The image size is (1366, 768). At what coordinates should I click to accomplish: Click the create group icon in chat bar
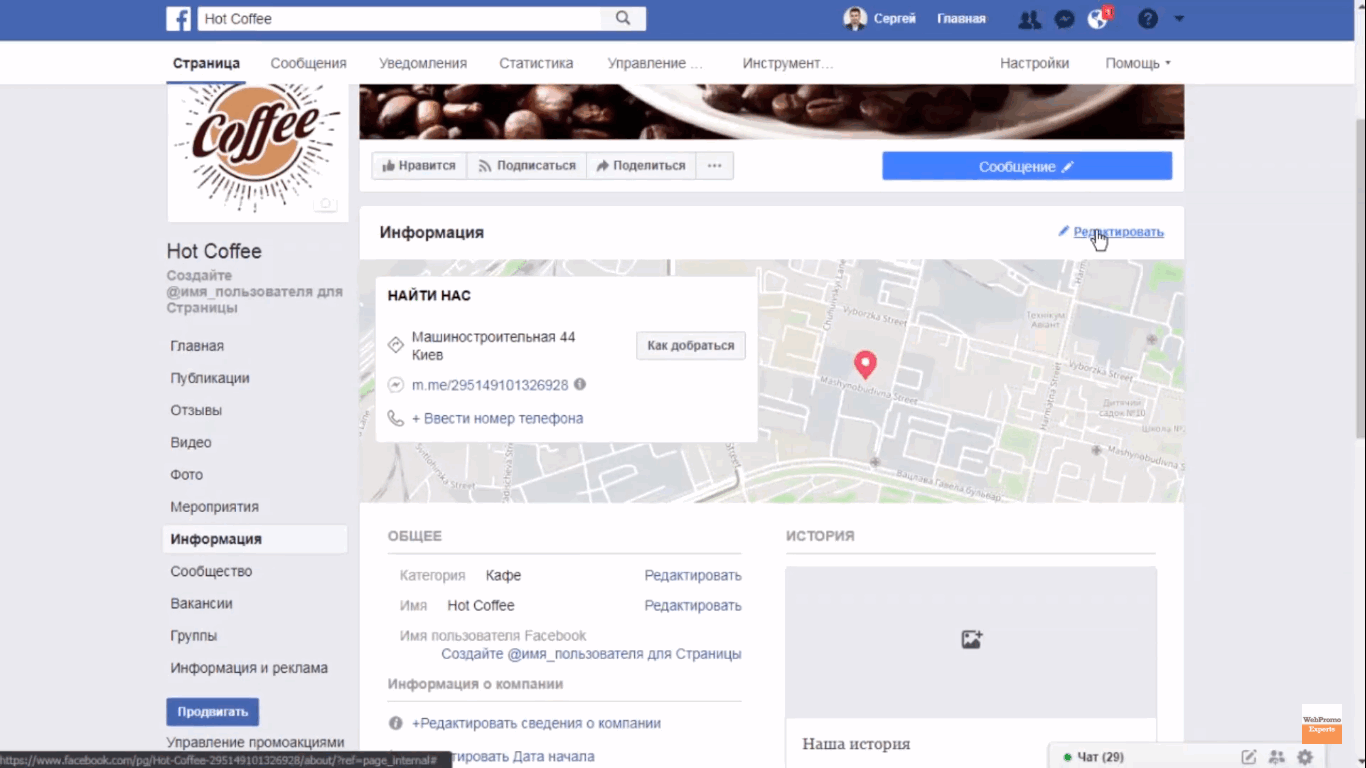click(1276, 757)
